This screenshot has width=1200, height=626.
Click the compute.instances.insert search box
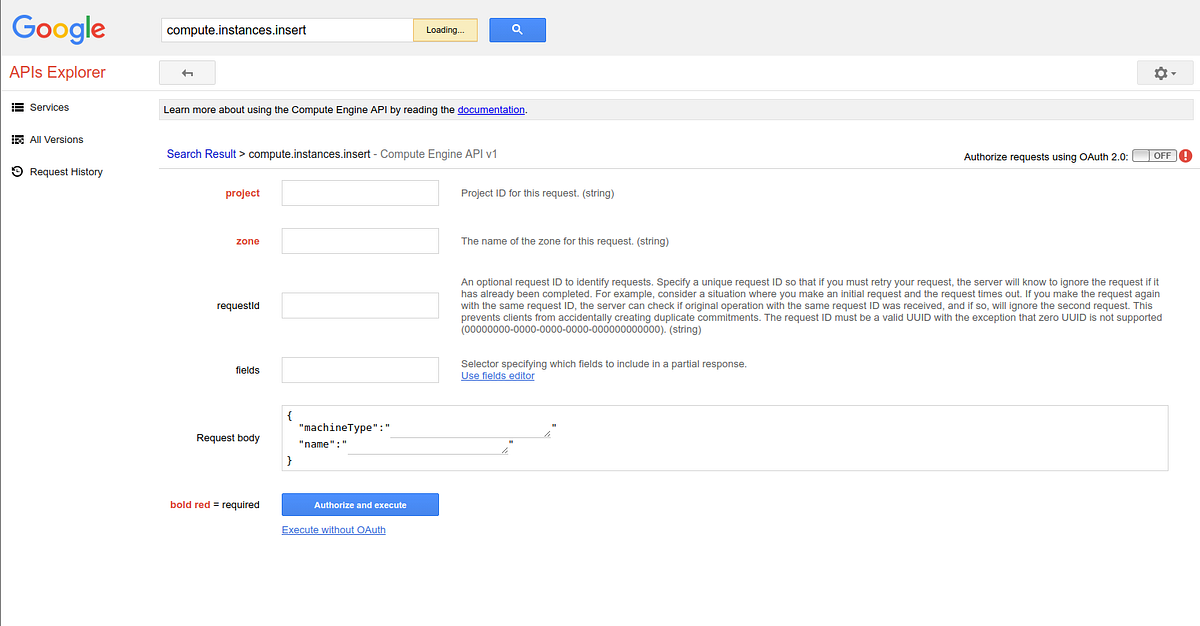click(287, 29)
